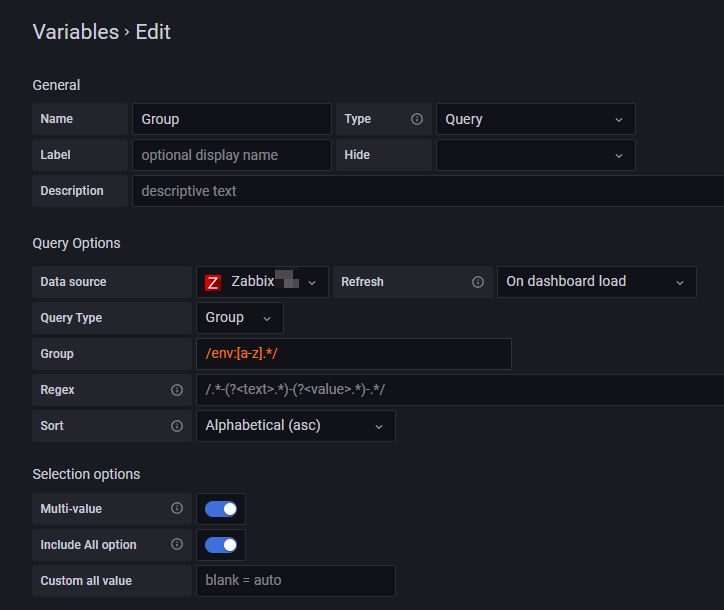Screen dimensions: 724x610
Task: Click the Name field containing Group
Action: 231,119
